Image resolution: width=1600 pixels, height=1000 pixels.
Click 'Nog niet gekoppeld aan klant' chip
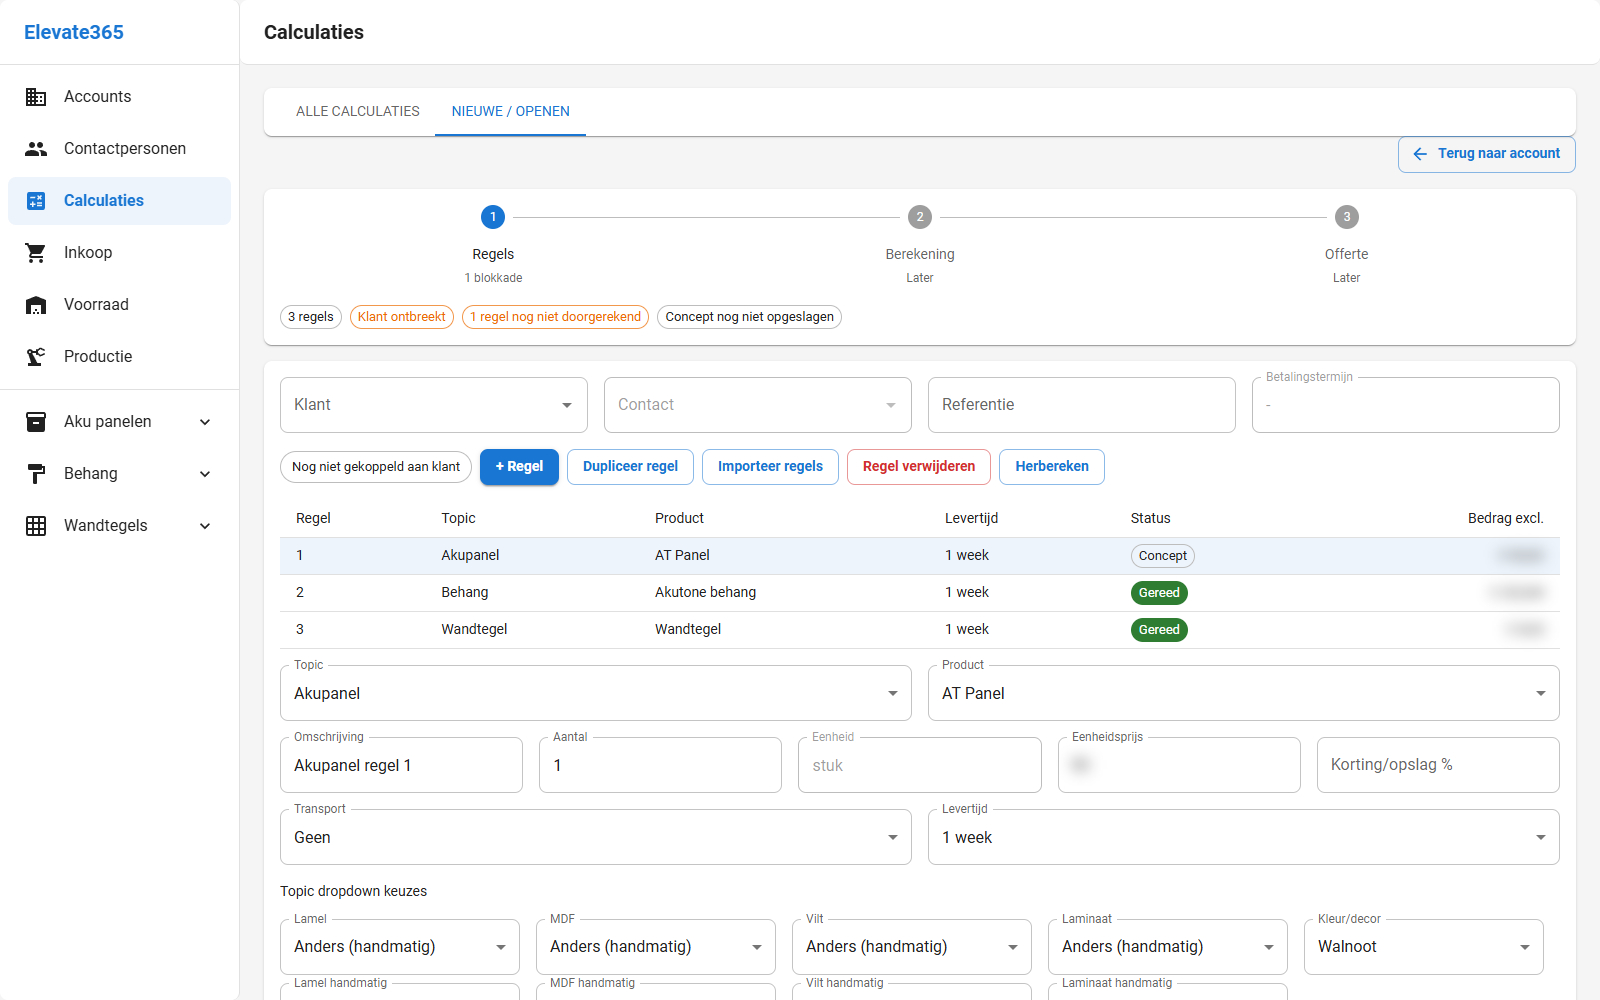(x=376, y=467)
